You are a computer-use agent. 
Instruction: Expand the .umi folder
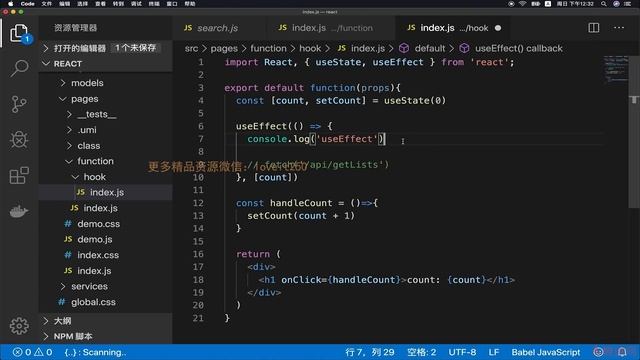tap(87, 130)
